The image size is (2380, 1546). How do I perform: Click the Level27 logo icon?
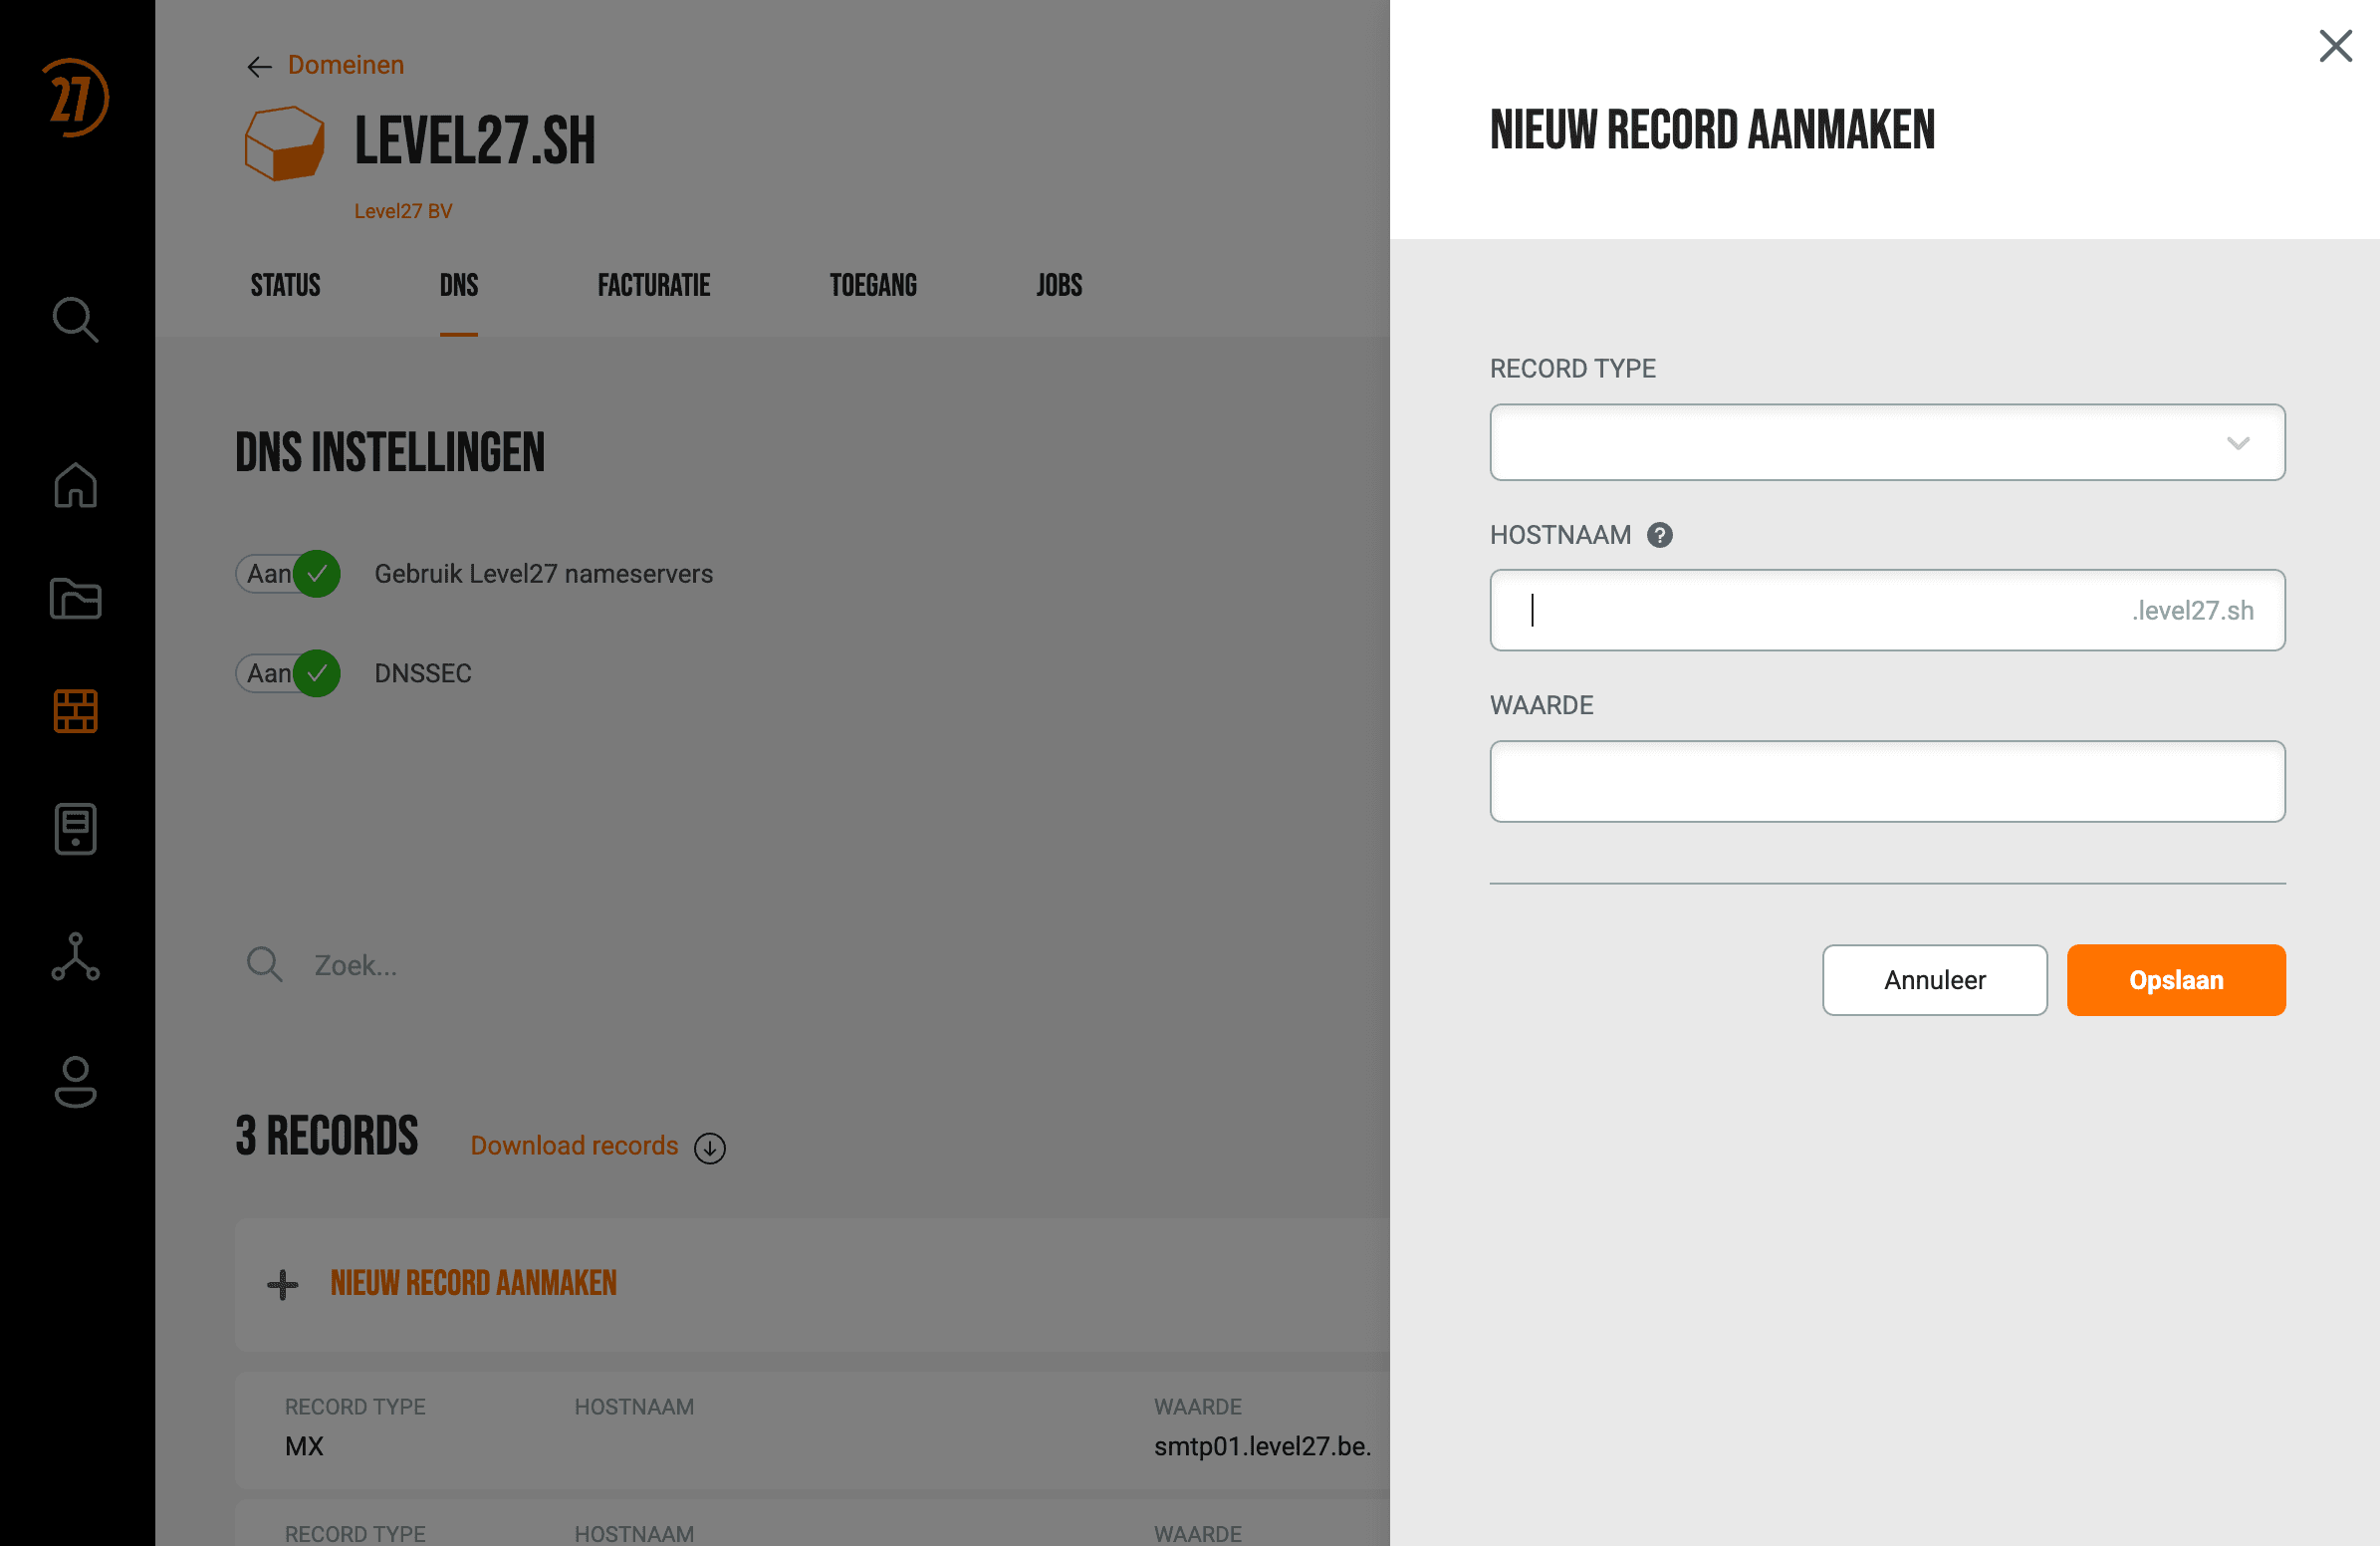click(x=75, y=97)
